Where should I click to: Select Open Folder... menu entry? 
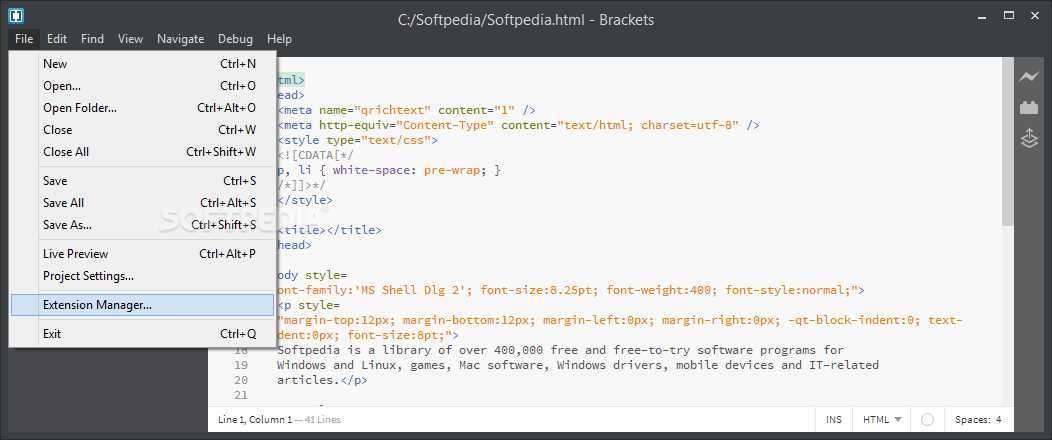pyautogui.click(x=142, y=108)
